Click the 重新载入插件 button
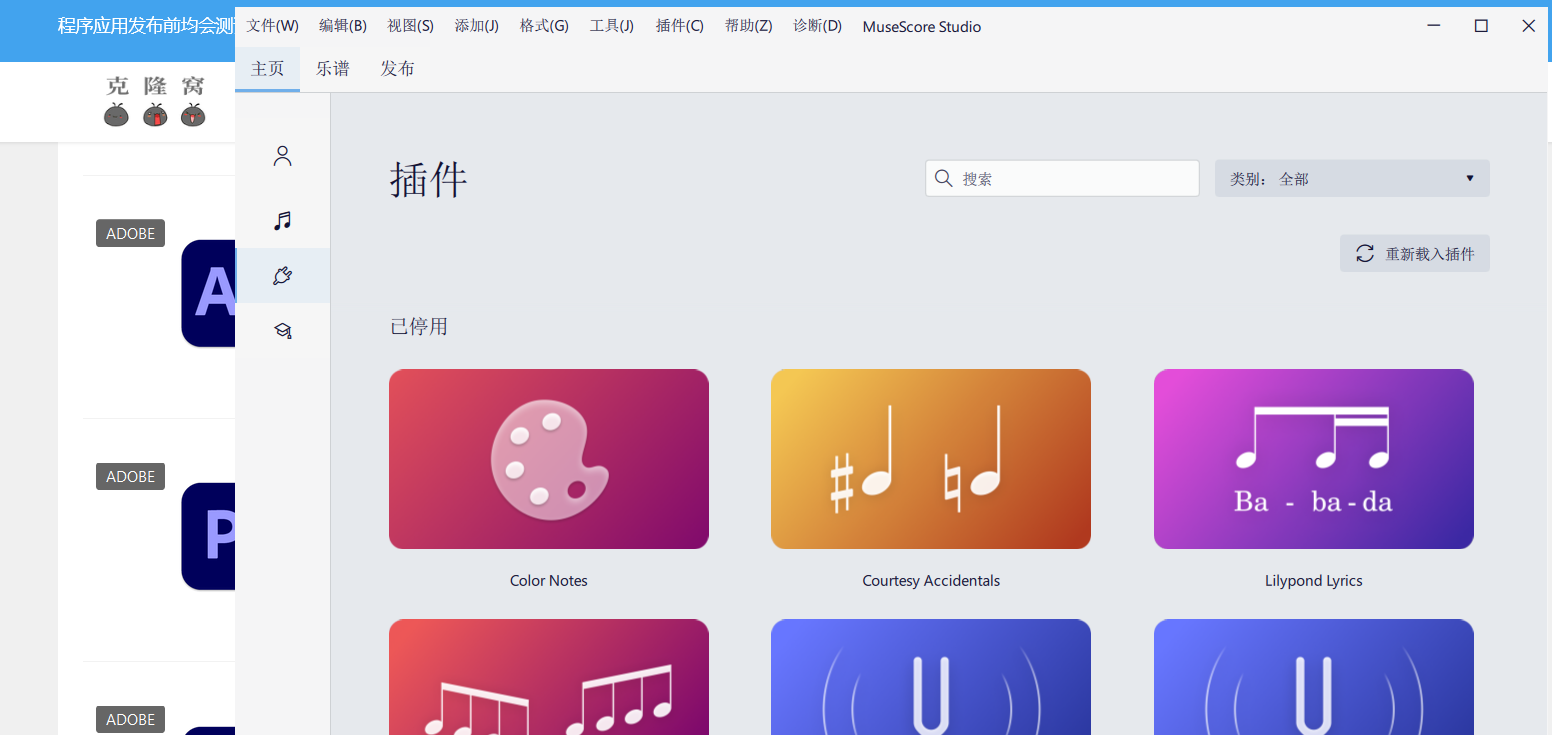The width and height of the screenshot is (1552, 735). 1415,253
